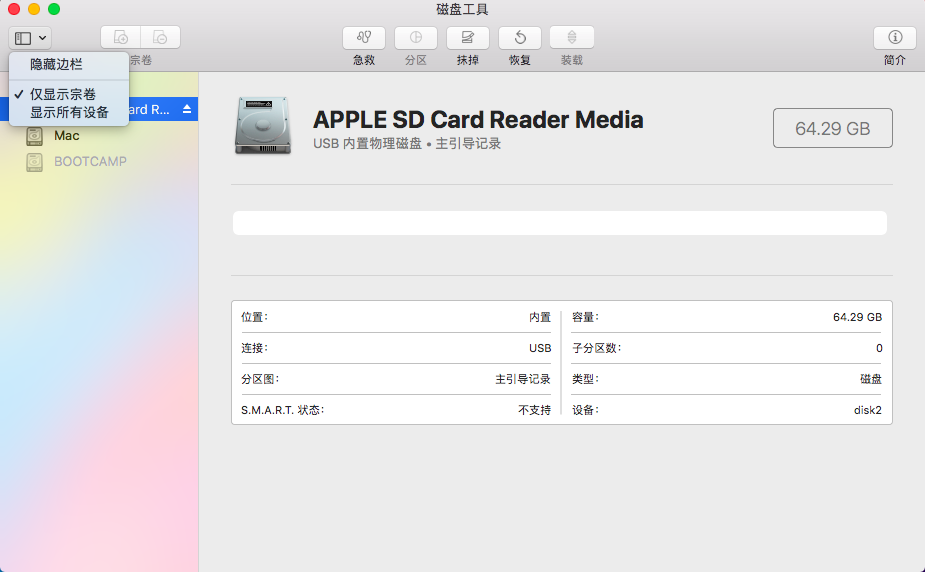Viewport: 925px width, 572px height.
Task: Click the Mac volume disk icon
Action: (x=34, y=136)
